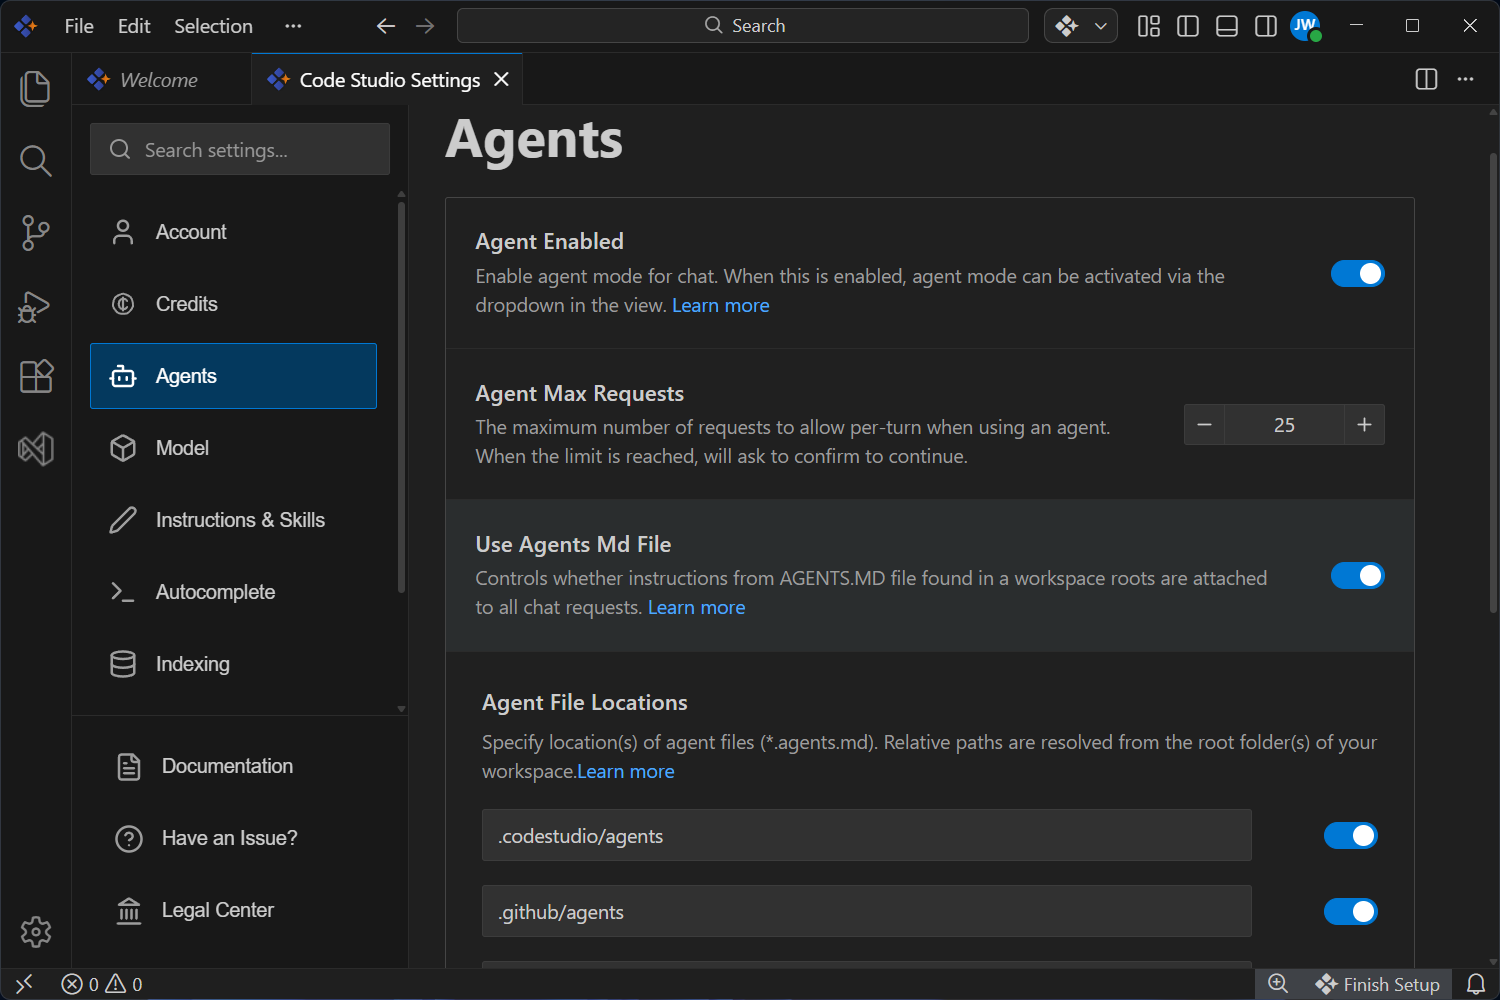This screenshot has width=1500, height=1000.
Task: Toggle the primary side bar
Action: point(1188,26)
